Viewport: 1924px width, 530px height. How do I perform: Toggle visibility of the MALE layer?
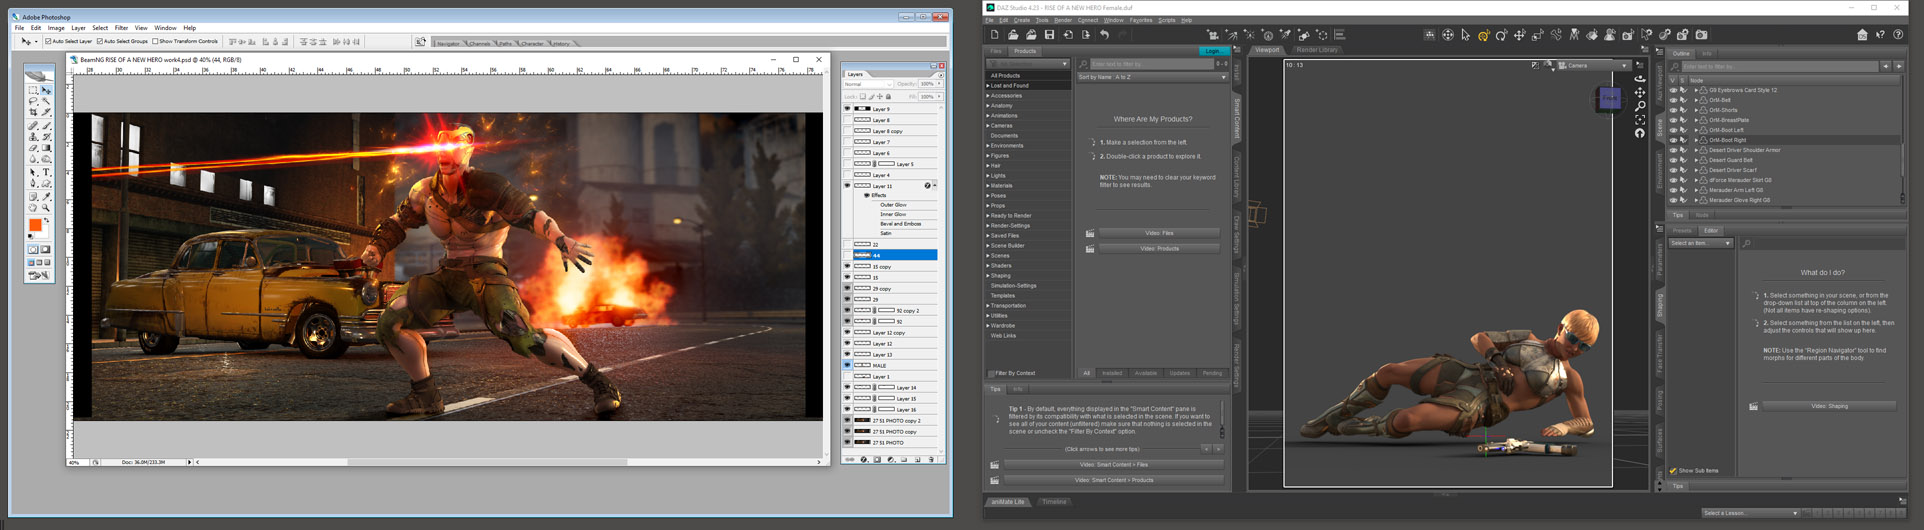point(847,365)
